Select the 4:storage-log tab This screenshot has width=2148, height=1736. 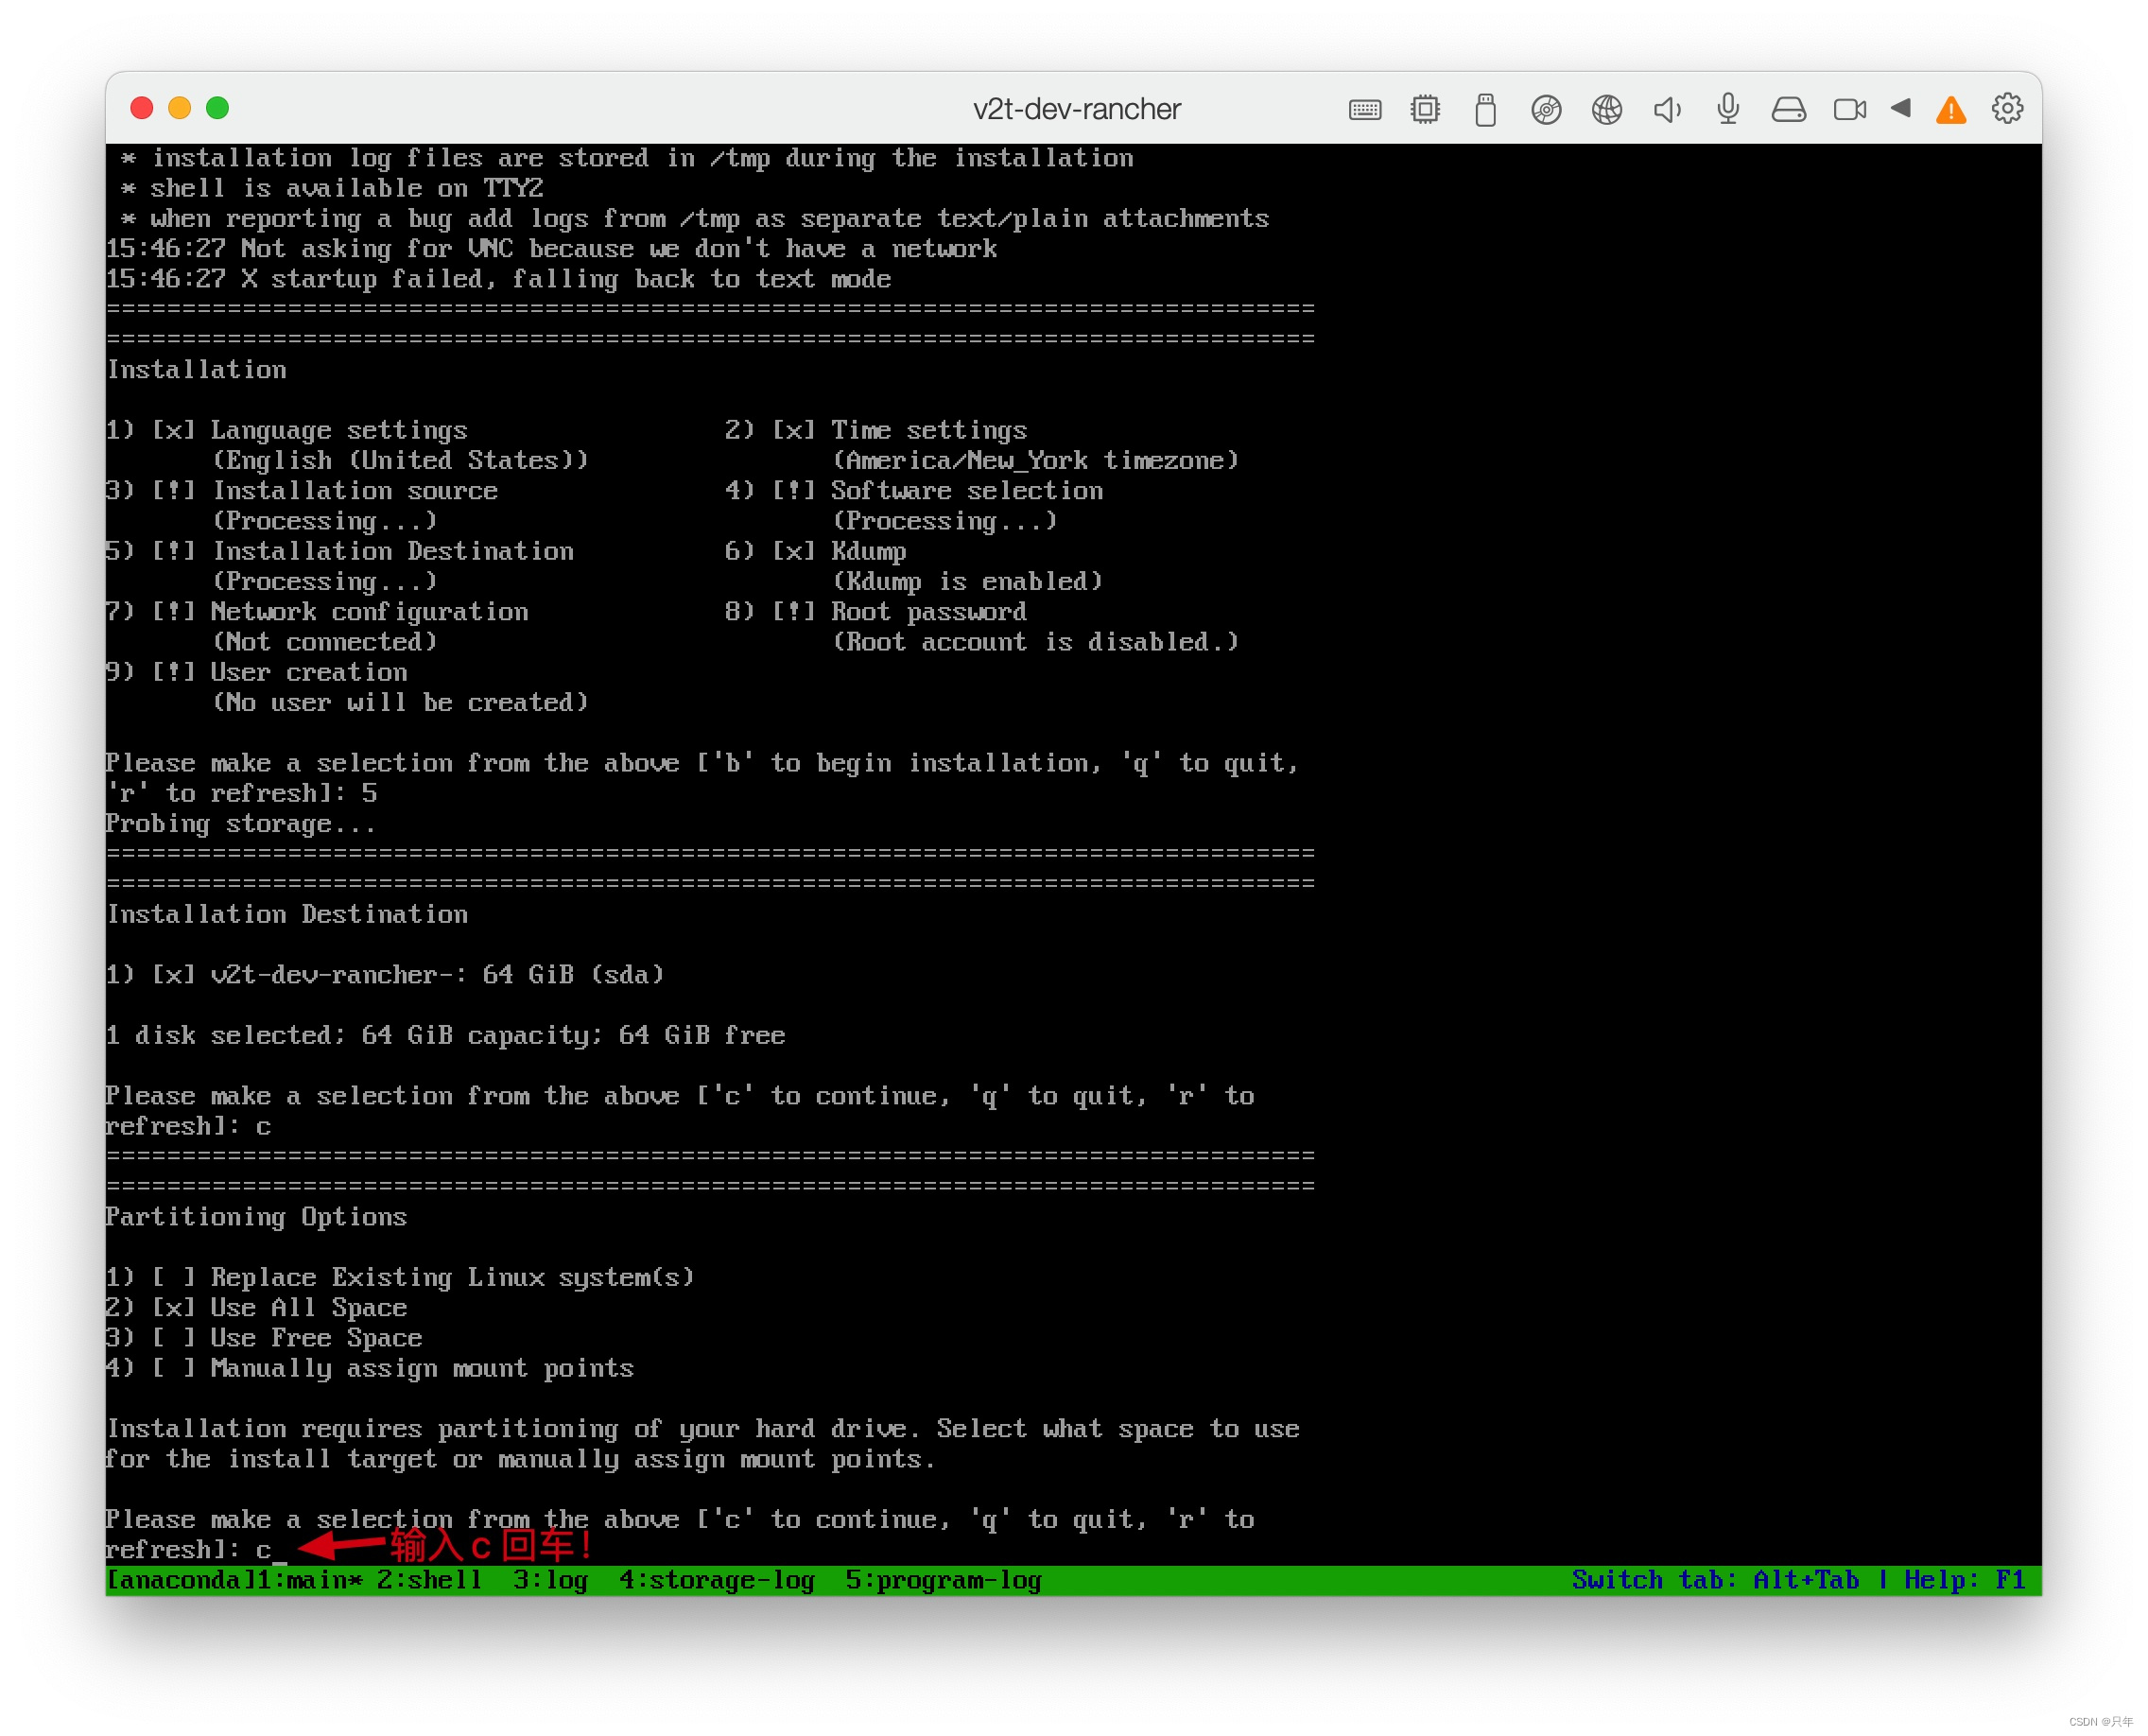(x=716, y=1580)
